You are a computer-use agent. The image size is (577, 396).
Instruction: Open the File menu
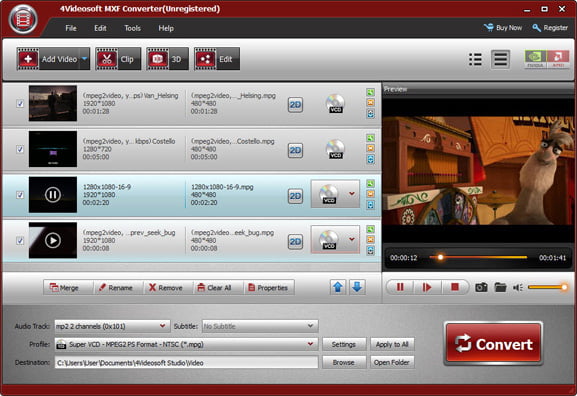click(71, 28)
